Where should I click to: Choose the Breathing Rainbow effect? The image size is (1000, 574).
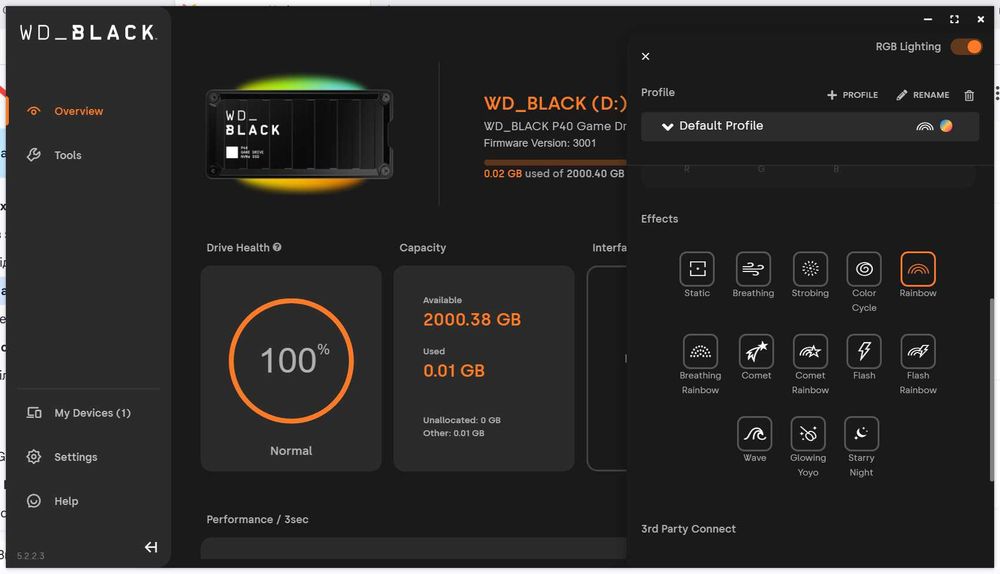click(x=700, y=351)
